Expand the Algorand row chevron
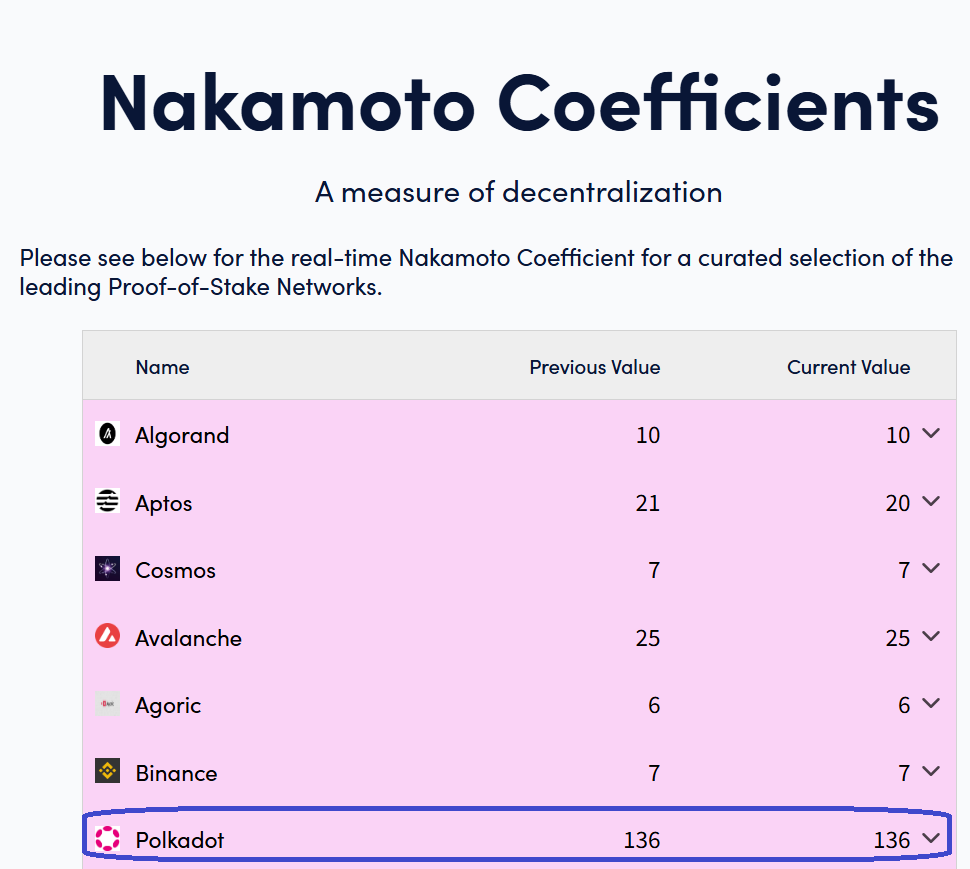The image size is (970, 869). point(931,434)
